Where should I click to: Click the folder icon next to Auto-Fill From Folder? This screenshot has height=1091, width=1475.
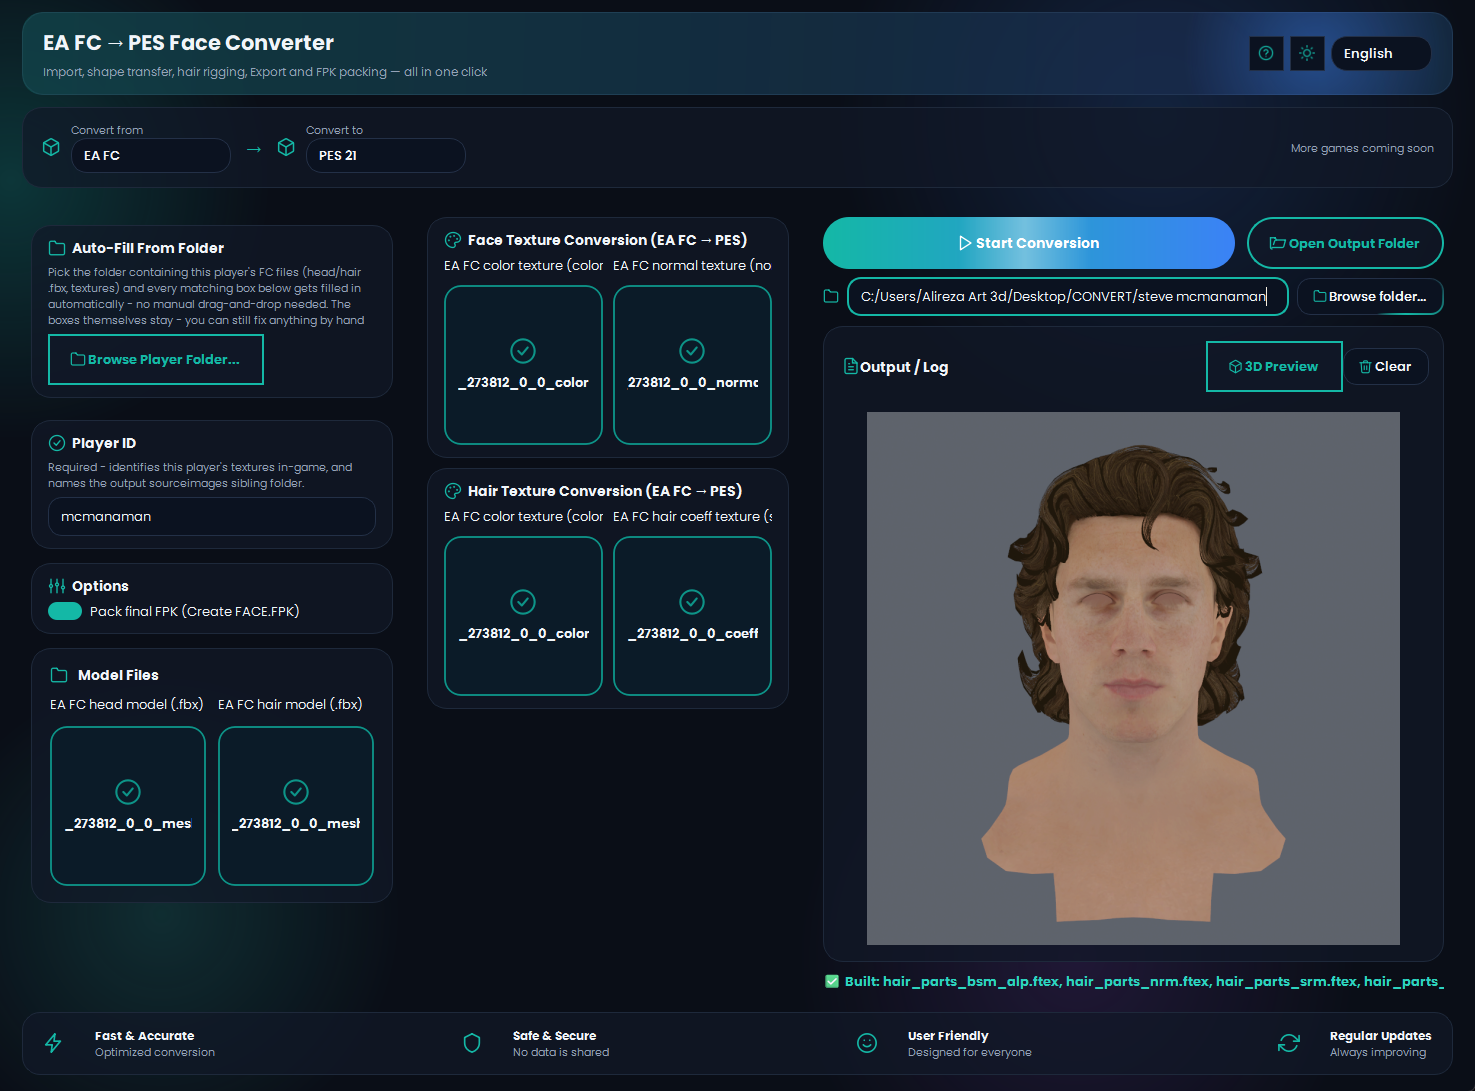(58, 248)
